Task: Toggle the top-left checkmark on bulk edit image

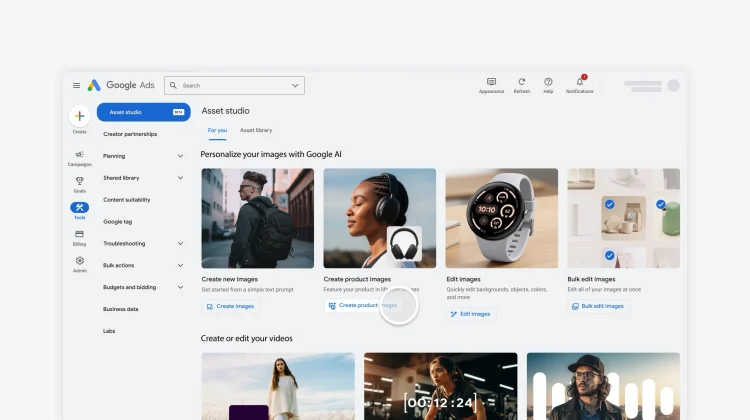Action: point(609,204)
